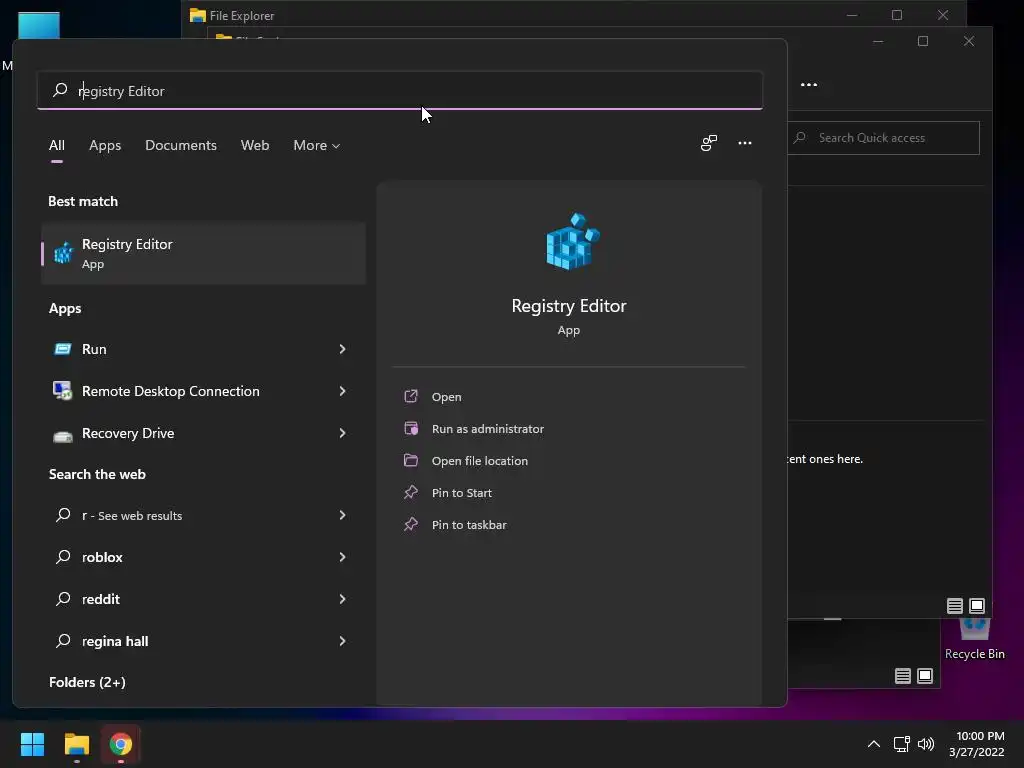Click the volume speaker icon in tray

(x=926, y=744)
